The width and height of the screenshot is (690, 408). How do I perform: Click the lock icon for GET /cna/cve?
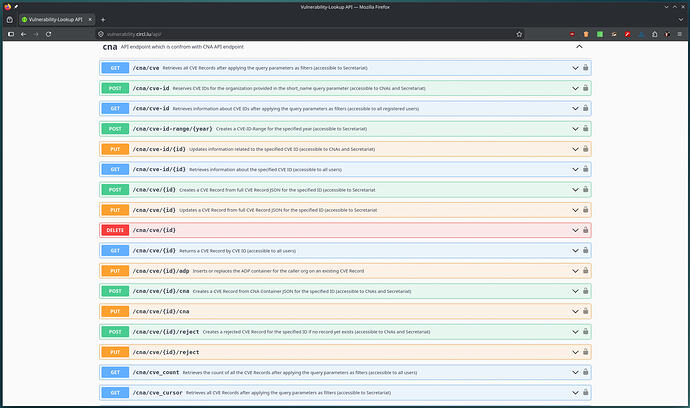click(x=585, y=68)
